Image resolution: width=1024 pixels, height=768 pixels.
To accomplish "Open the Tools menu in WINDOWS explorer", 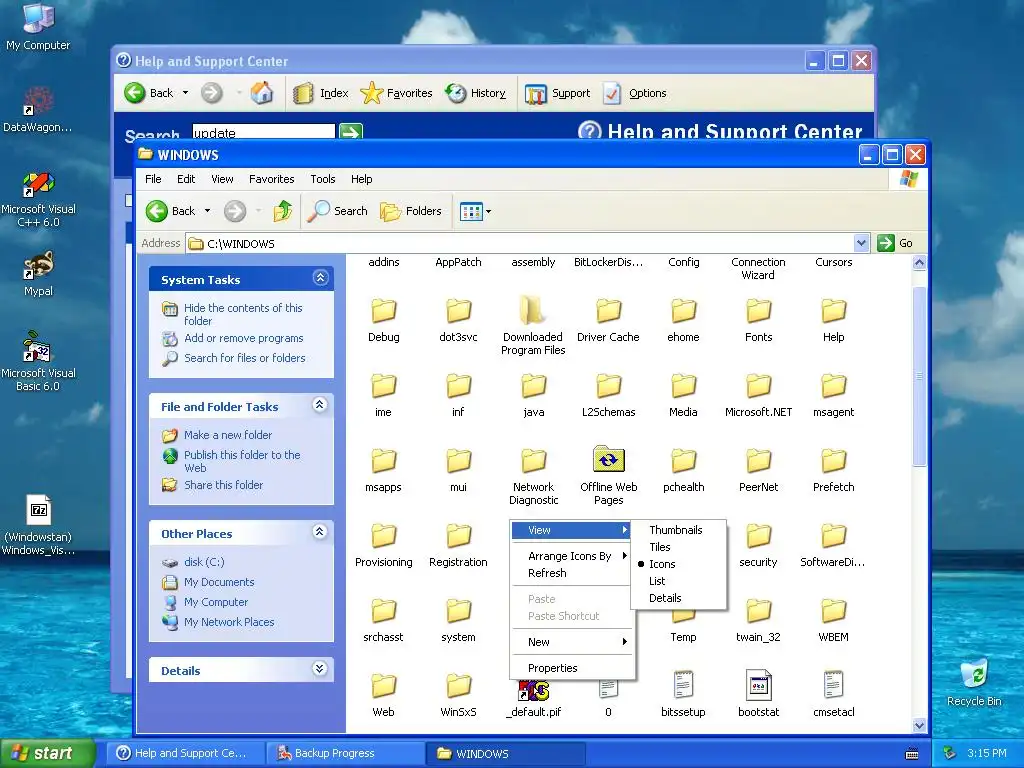I will (323, 179).
